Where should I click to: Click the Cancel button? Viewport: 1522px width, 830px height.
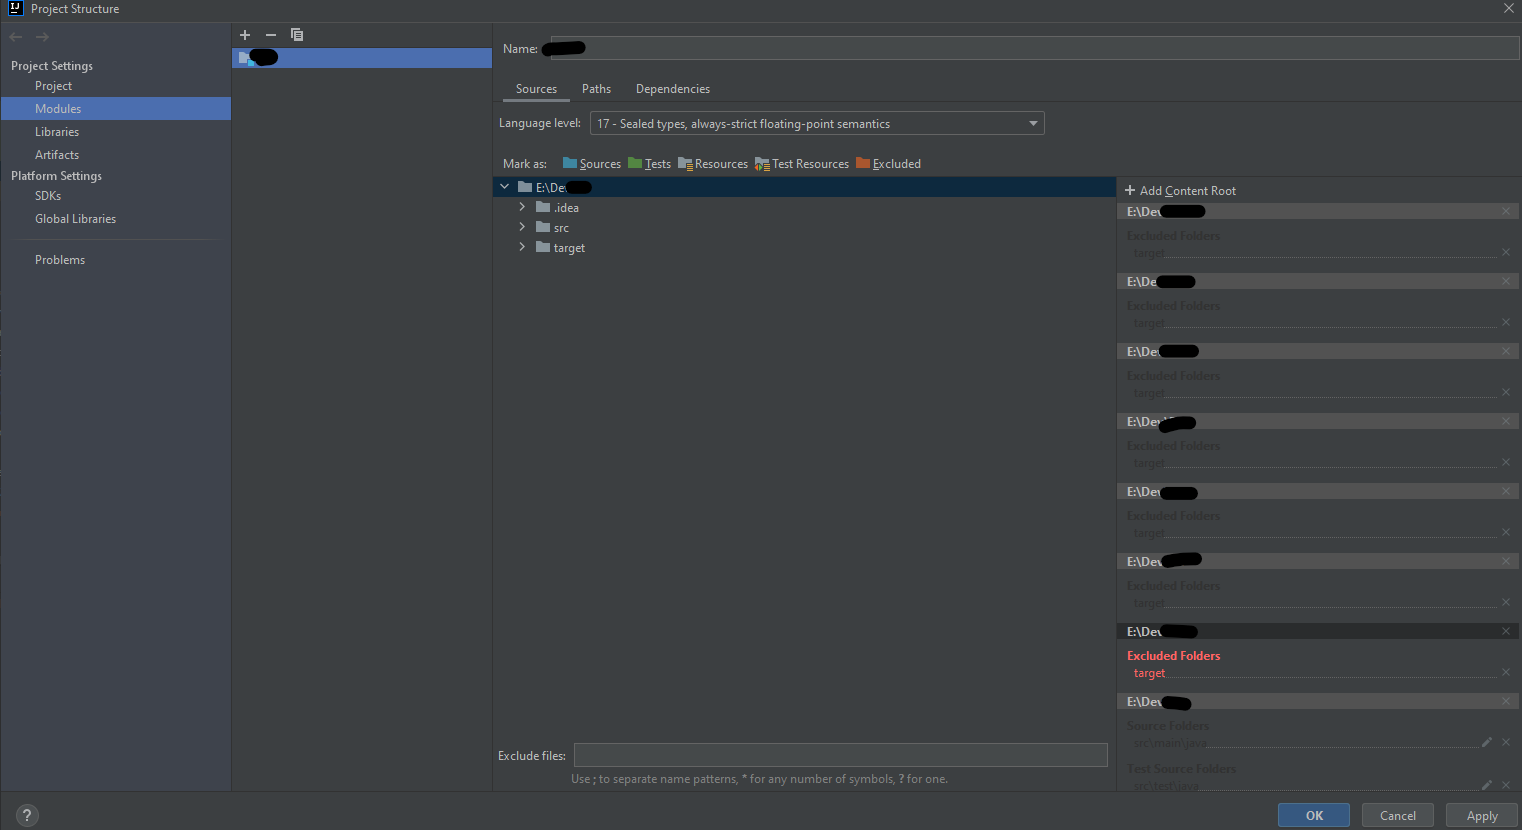(1398, 815)
